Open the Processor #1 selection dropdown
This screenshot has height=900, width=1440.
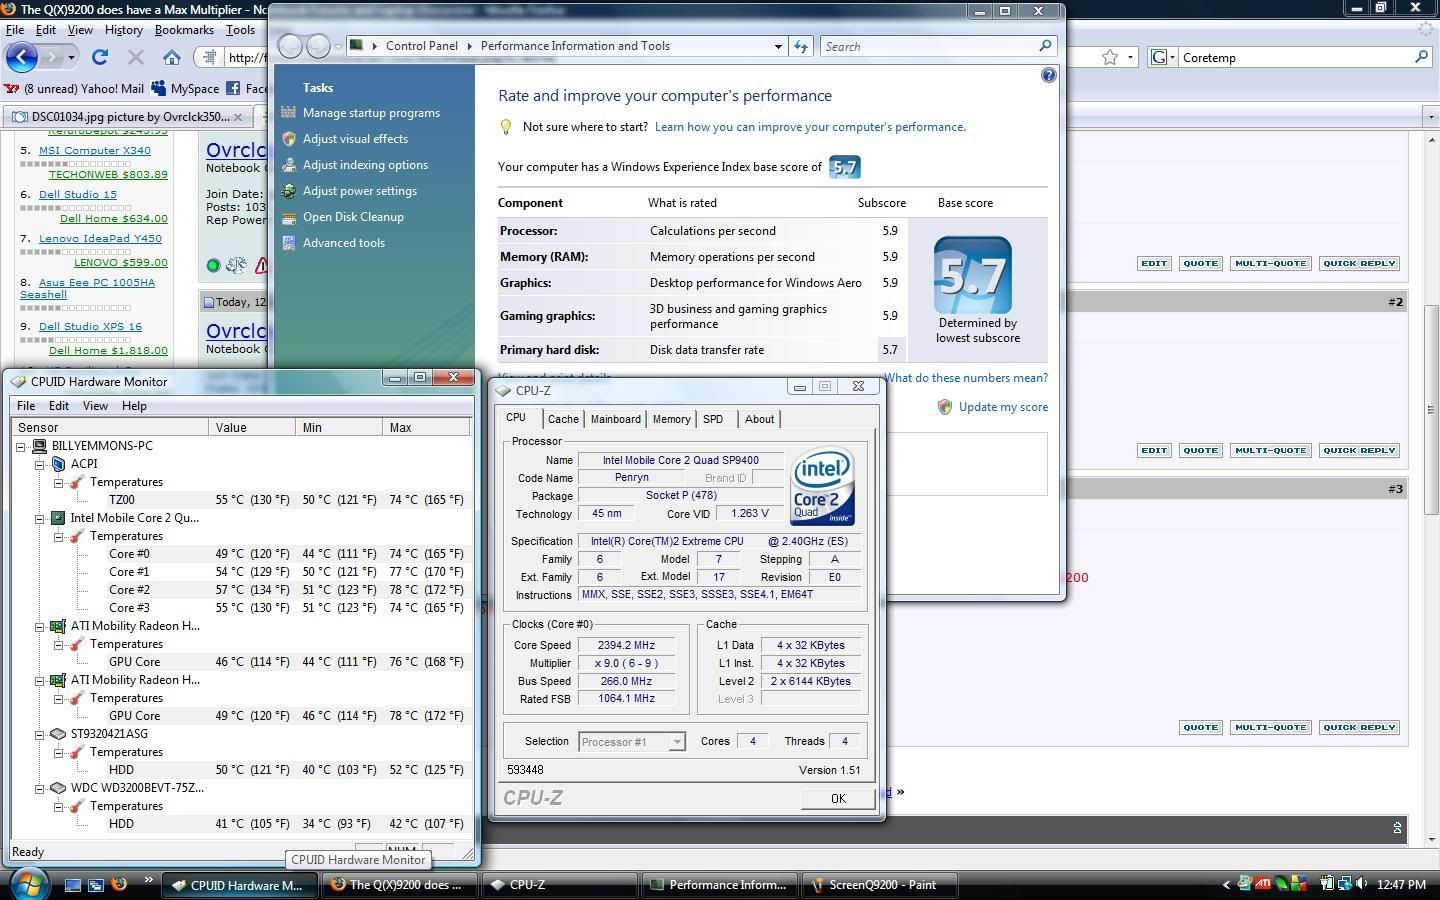point(677,742)
